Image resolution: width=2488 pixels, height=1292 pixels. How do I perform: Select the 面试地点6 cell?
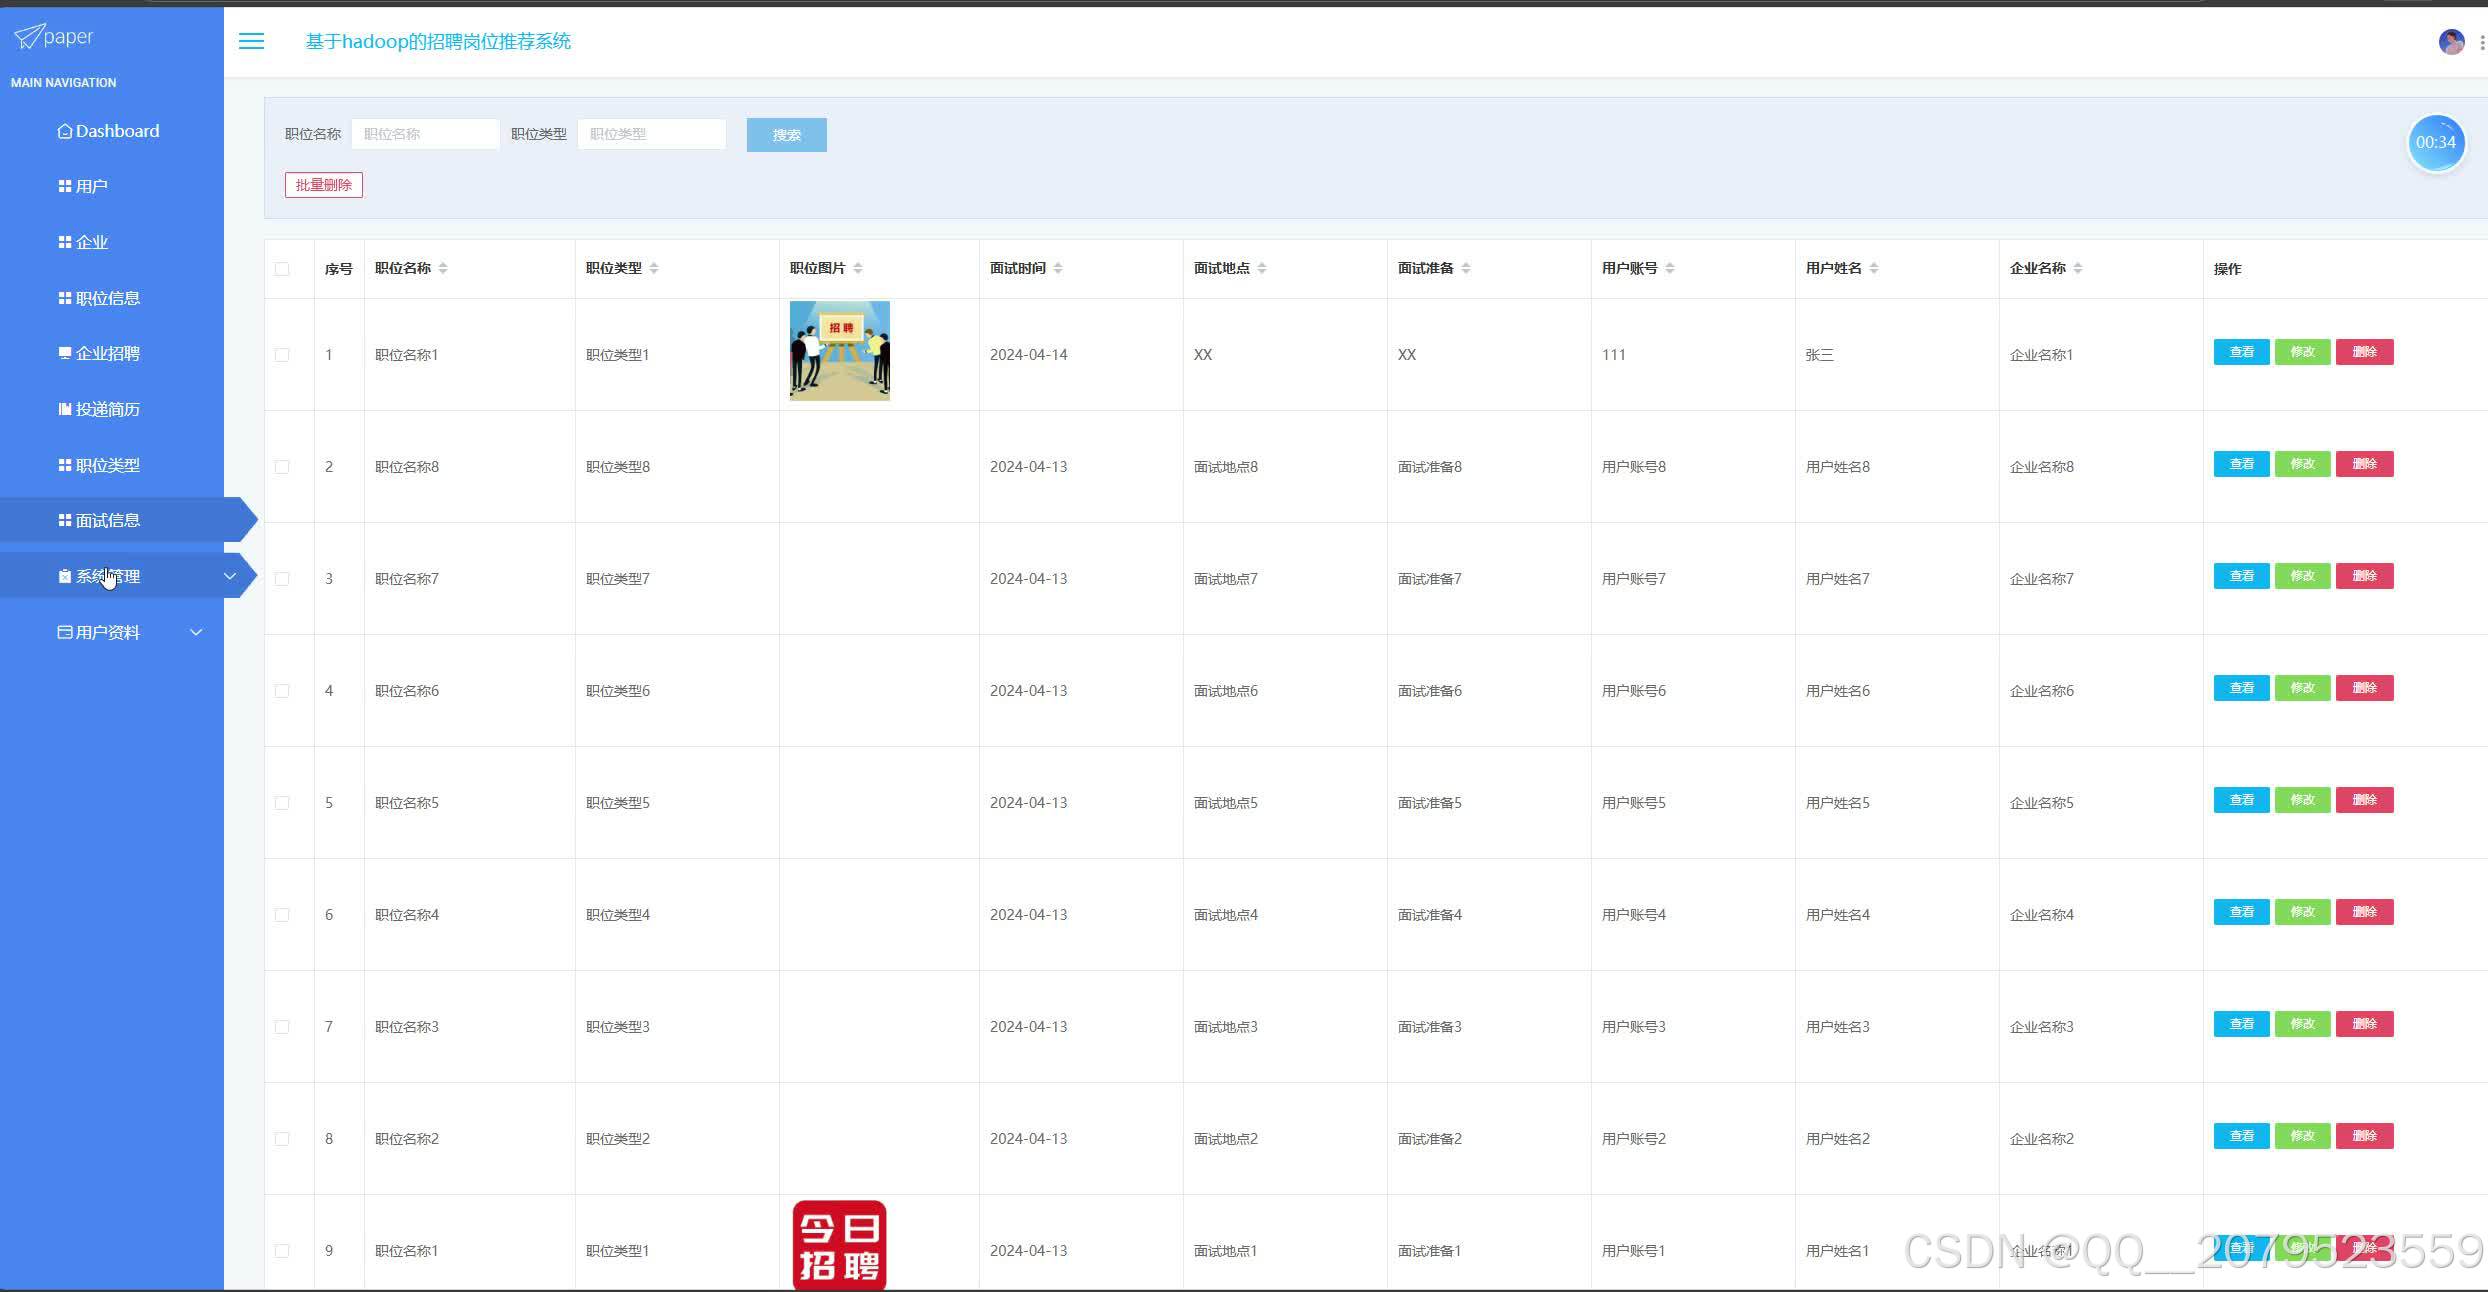pos(1225,691)
